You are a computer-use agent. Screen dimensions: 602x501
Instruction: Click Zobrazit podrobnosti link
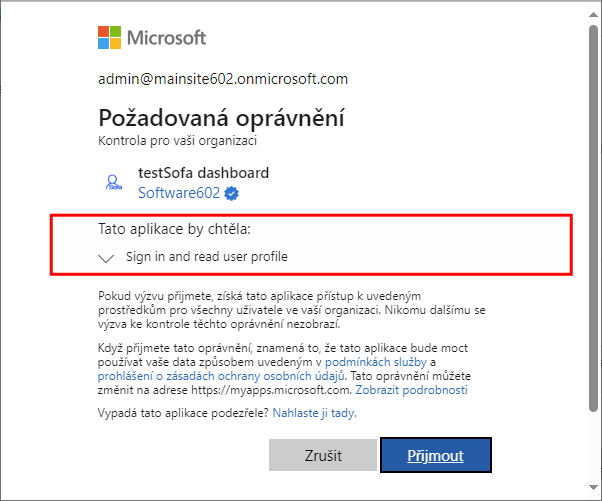pos(412,390)
